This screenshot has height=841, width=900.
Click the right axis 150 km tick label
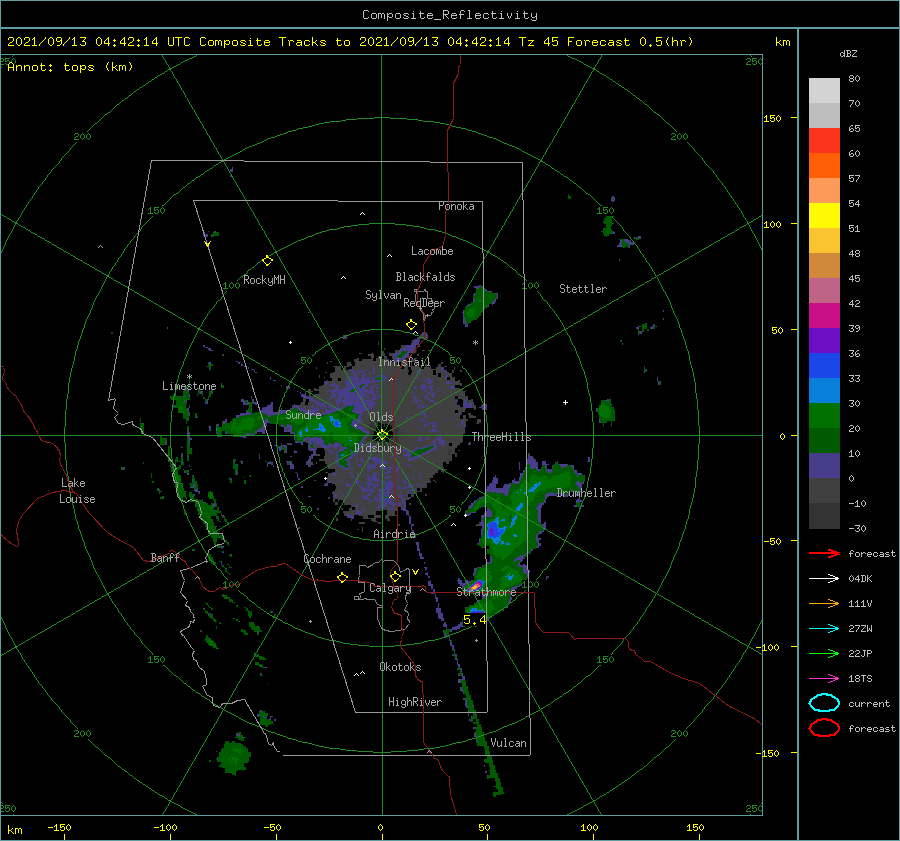(x=772, y=118)
